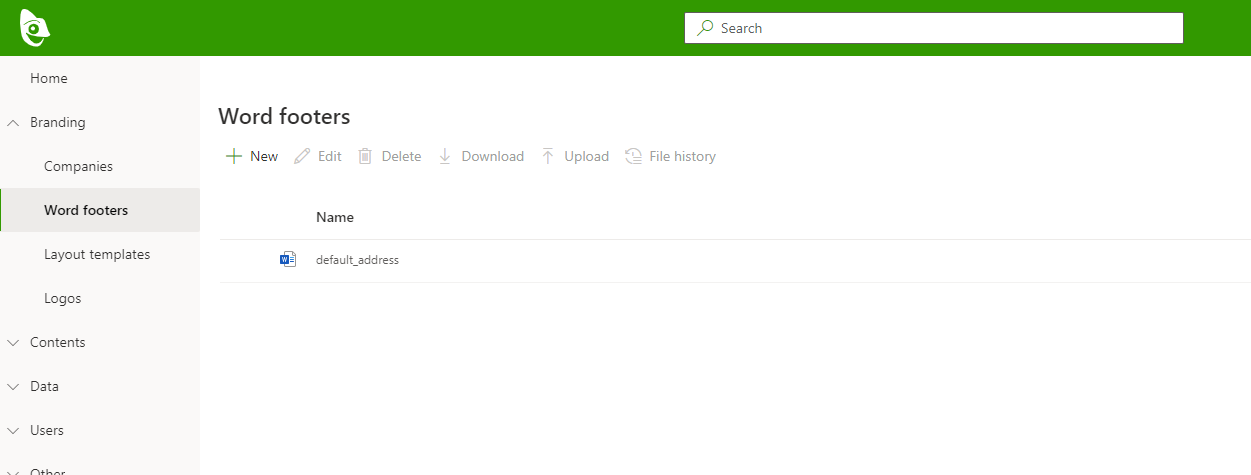Click the Word document icon beside default_address

[x=288, y=260]
